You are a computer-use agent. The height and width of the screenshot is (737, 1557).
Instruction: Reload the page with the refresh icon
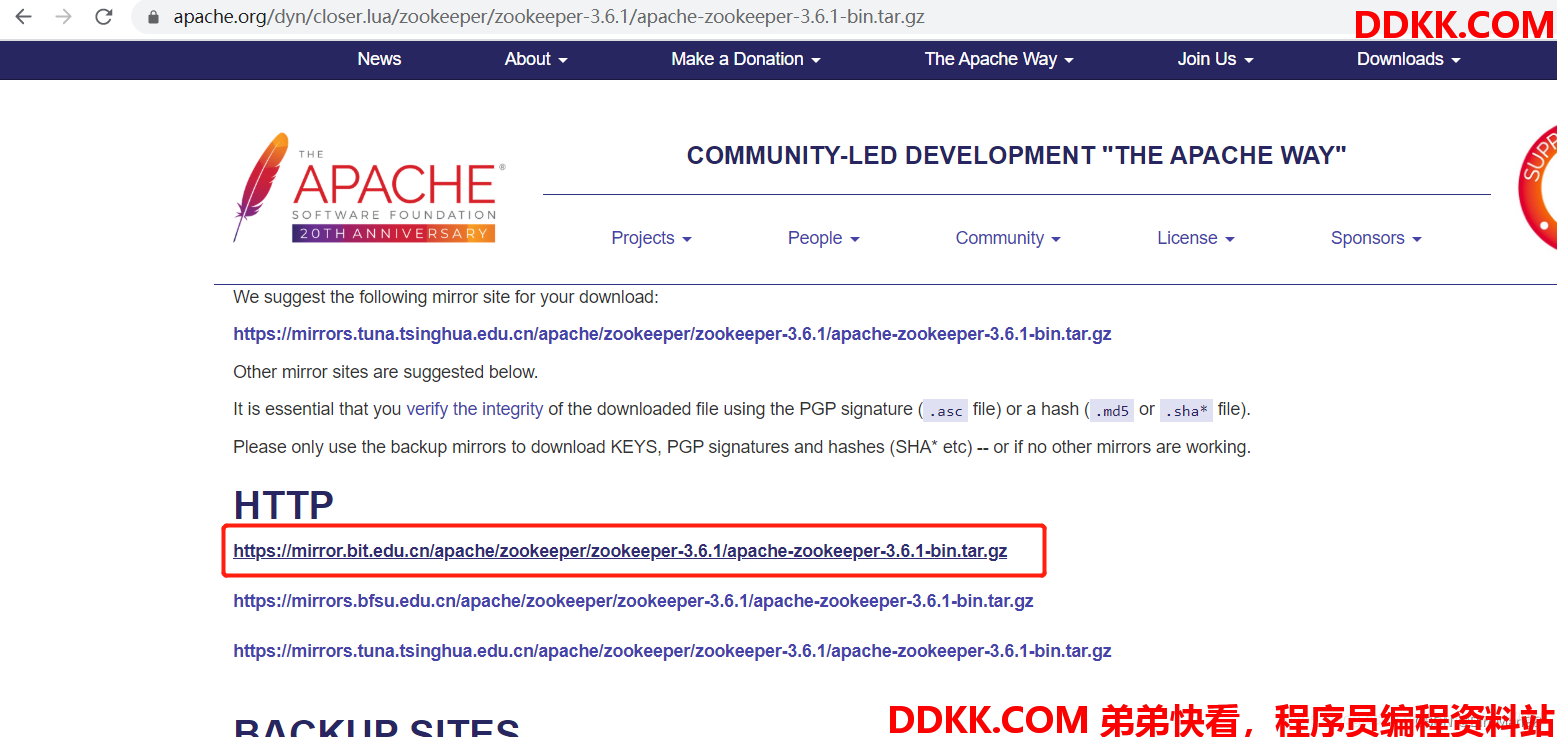click(x=103, y=17)
